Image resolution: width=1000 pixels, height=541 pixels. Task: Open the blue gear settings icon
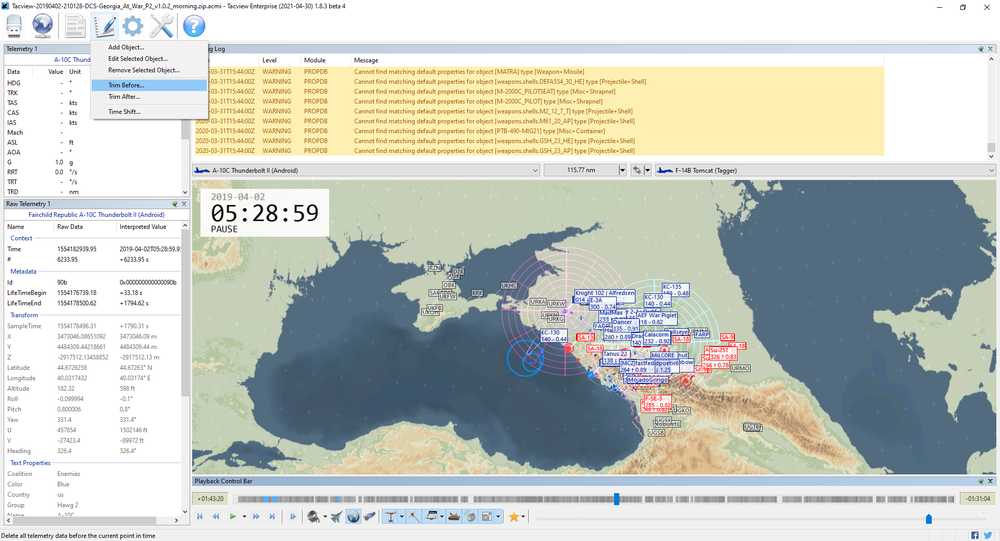(133, 27)
